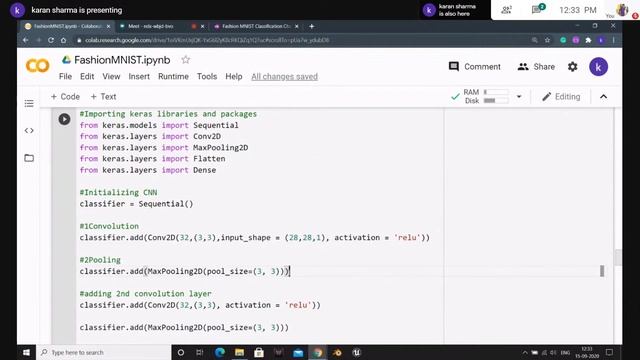This screenshot has width=640, height=360.
Task: Collapse the Colab header with chevron
Action: click(603, 97)
